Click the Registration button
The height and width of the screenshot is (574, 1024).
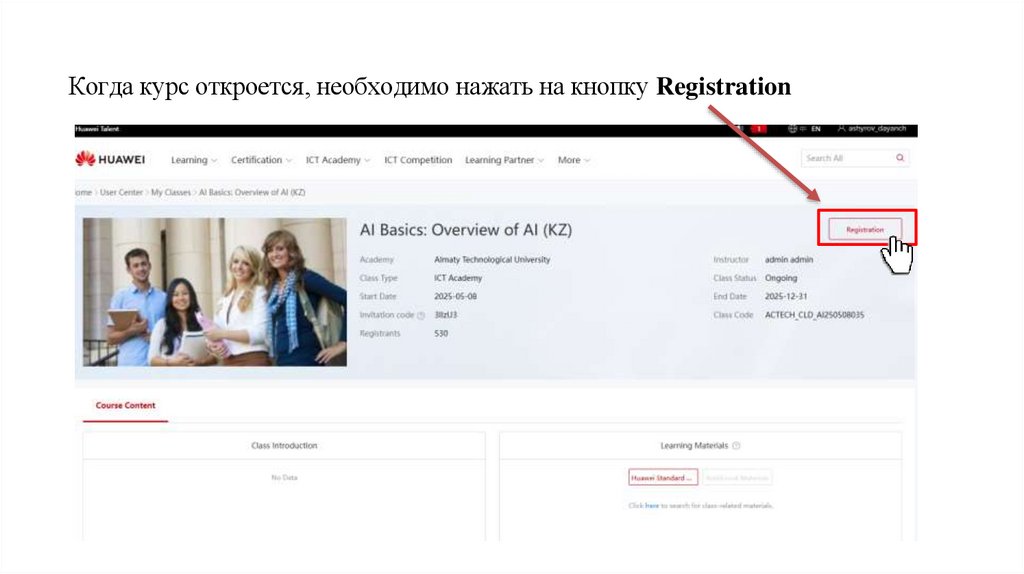coord(865,230)
